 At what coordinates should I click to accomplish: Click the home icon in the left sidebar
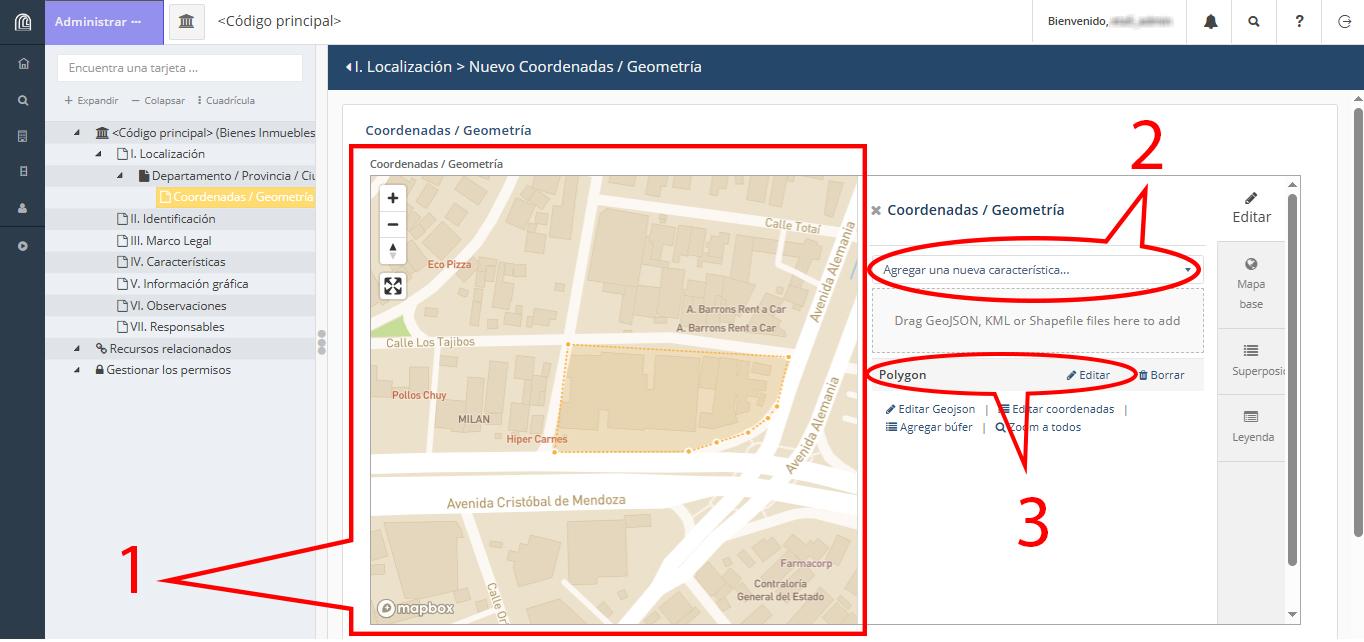22,64
